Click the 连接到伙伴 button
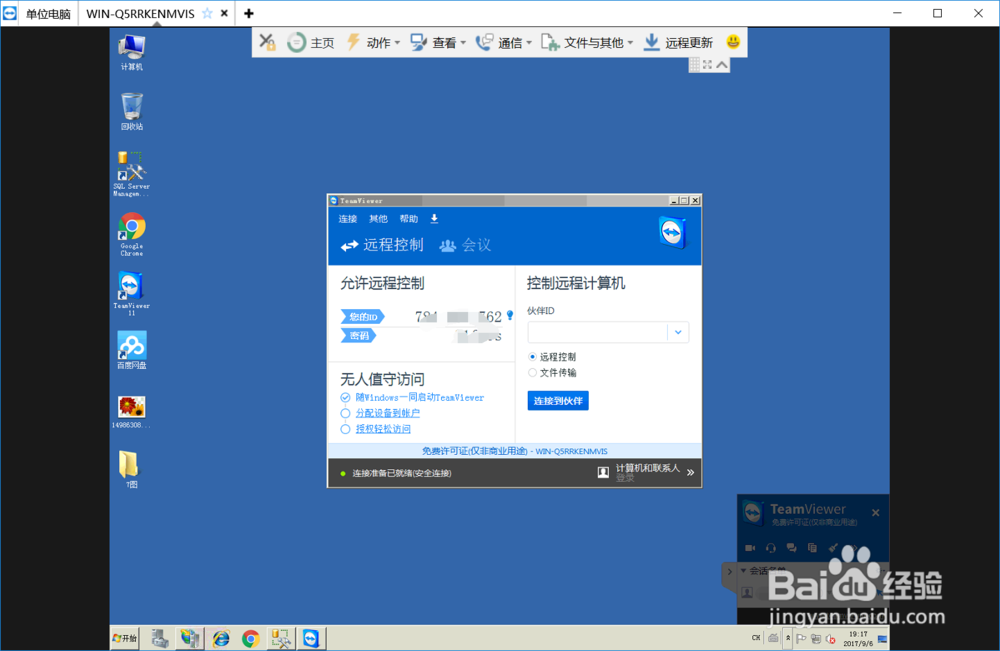 pos(558,400)
